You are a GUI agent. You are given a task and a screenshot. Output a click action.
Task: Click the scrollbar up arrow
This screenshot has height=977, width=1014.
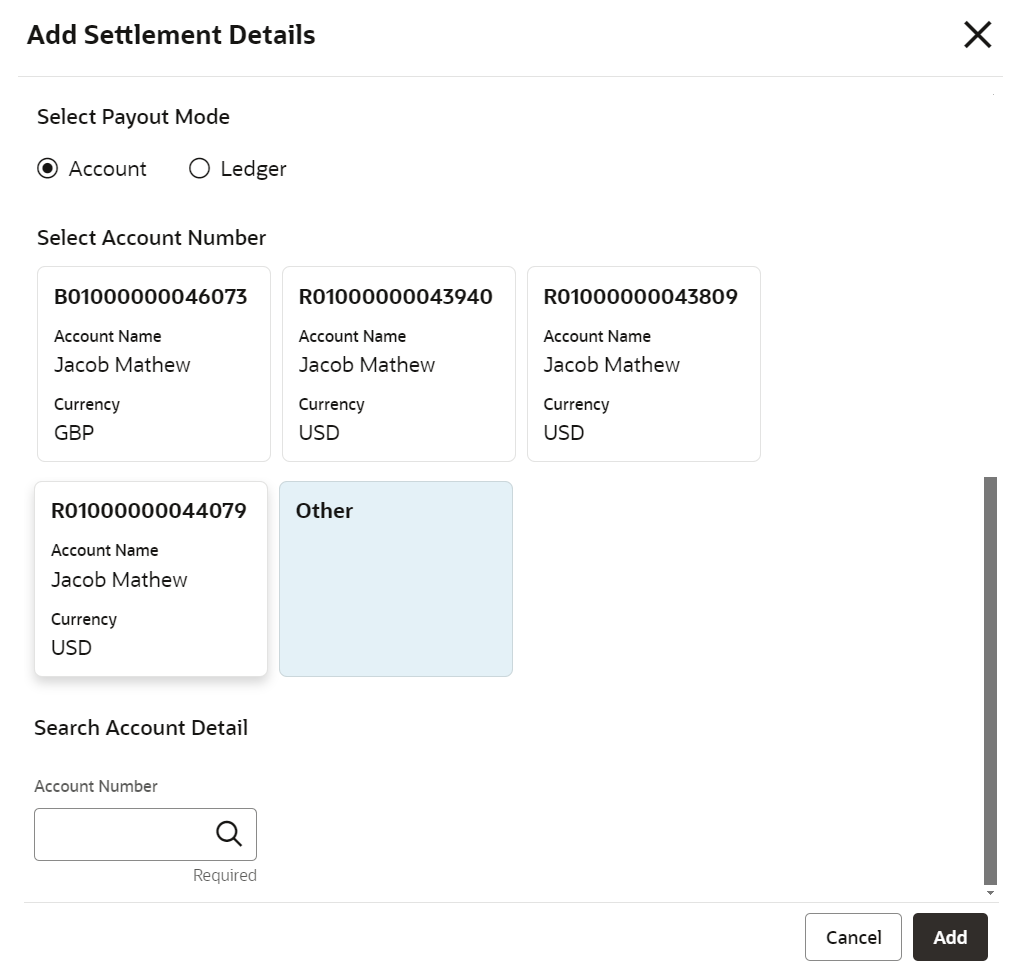994,93
